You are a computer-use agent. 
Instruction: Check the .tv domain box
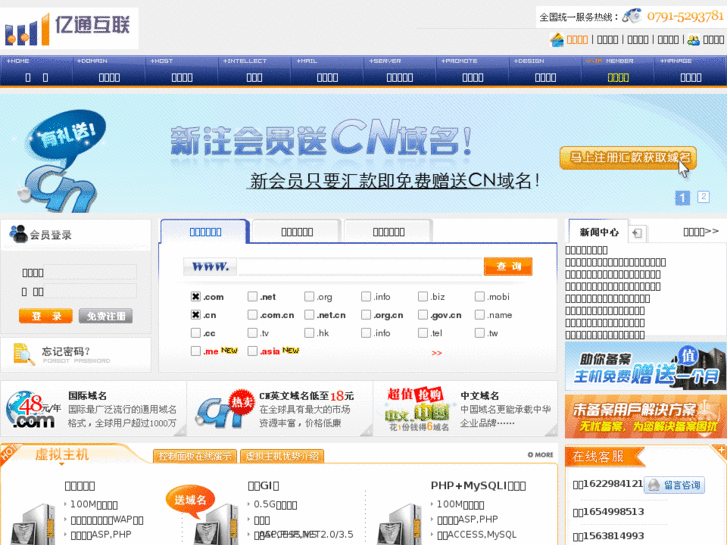(252, 333)
